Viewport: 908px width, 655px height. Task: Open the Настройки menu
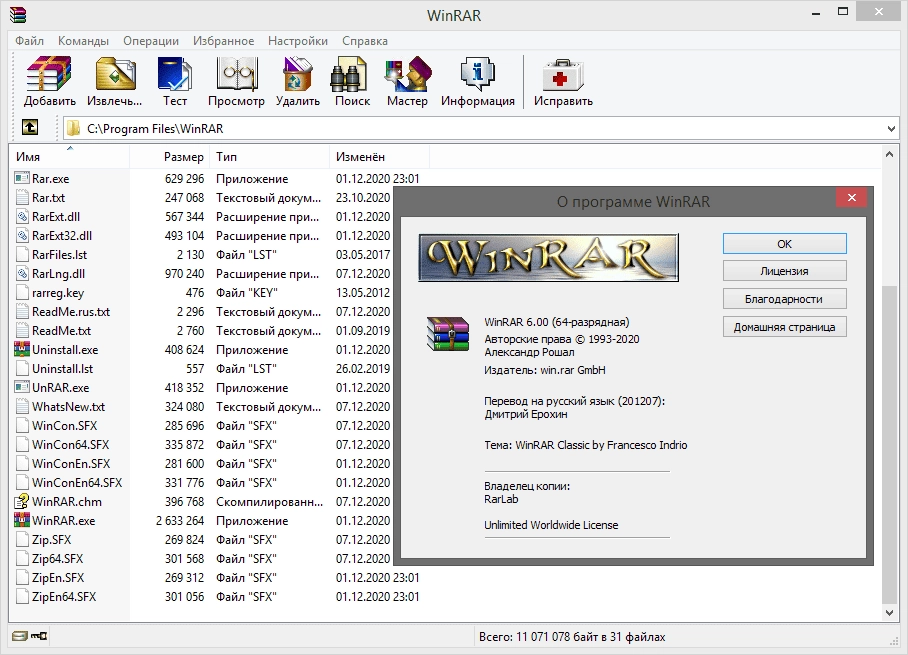tap(298, 41)
